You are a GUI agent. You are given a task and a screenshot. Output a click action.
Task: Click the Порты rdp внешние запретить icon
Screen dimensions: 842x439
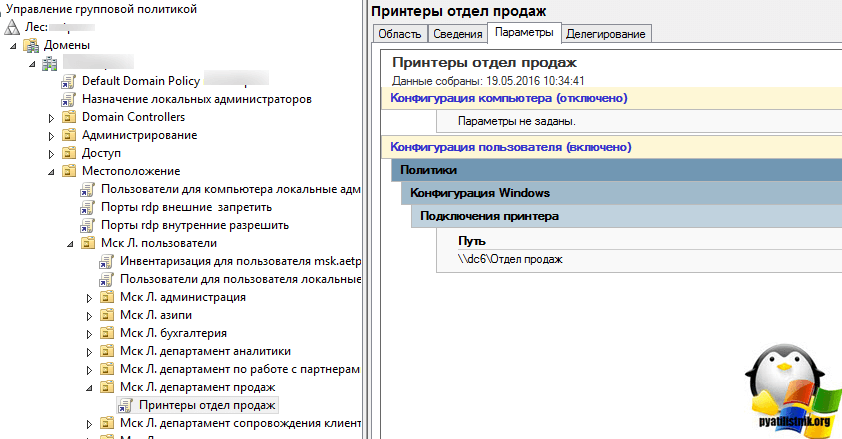(88, 207)
